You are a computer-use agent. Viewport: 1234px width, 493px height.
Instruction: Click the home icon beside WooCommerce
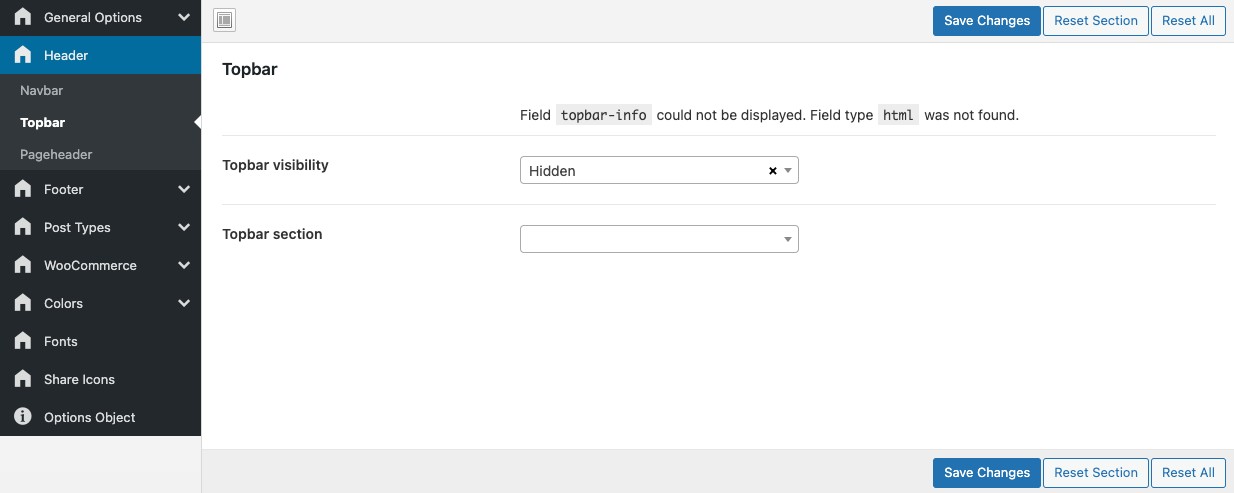(23, 265)
